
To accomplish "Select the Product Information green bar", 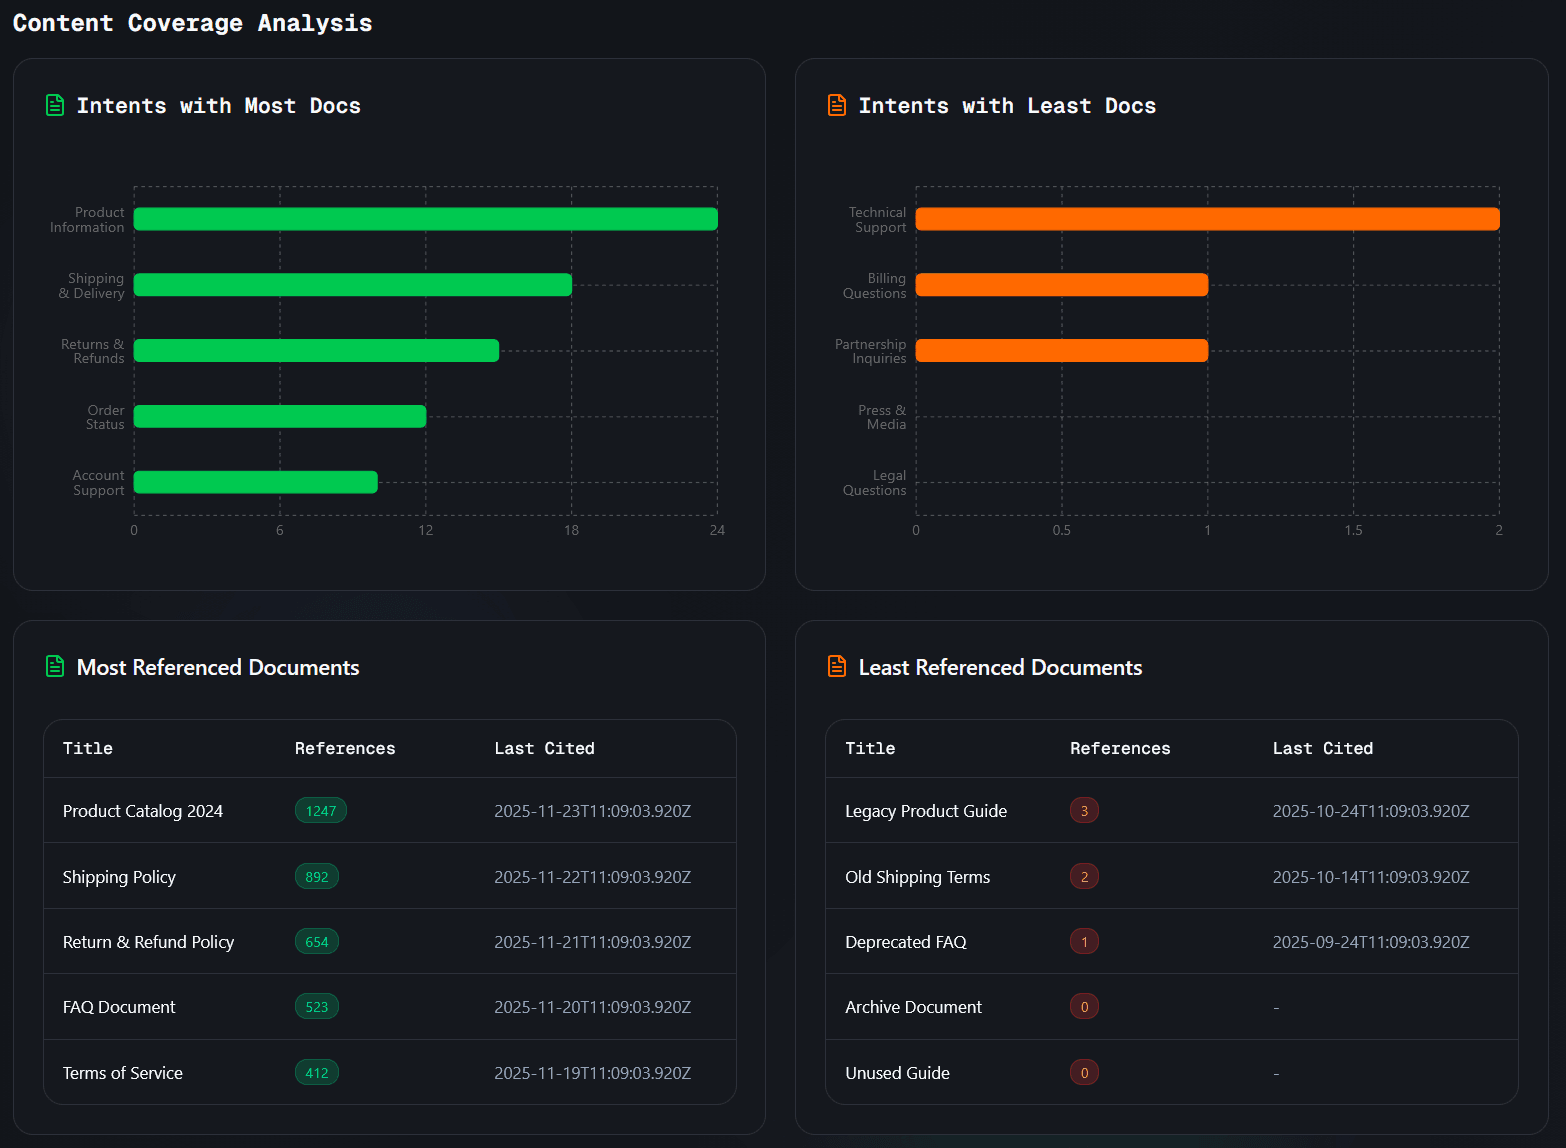I will (425, 219).
